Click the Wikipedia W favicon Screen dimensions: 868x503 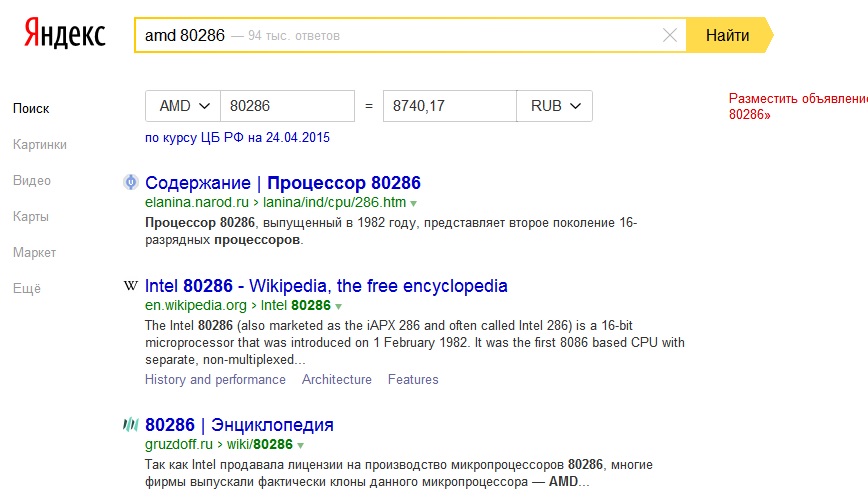click(x=131, y=286)
